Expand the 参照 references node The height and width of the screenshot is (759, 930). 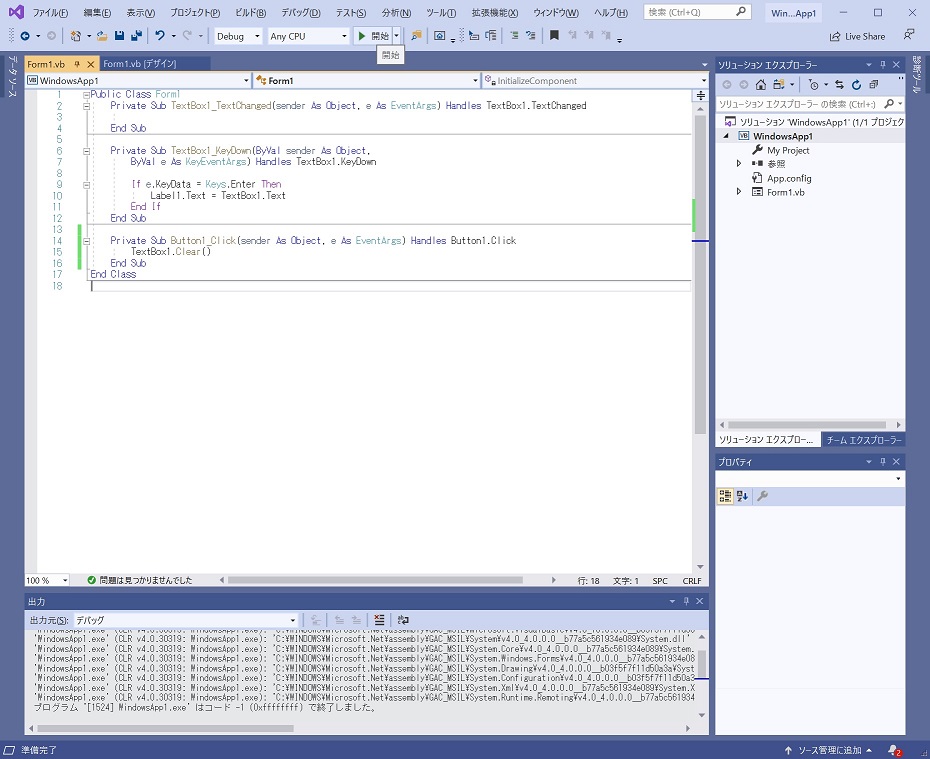tap(739, 164)
